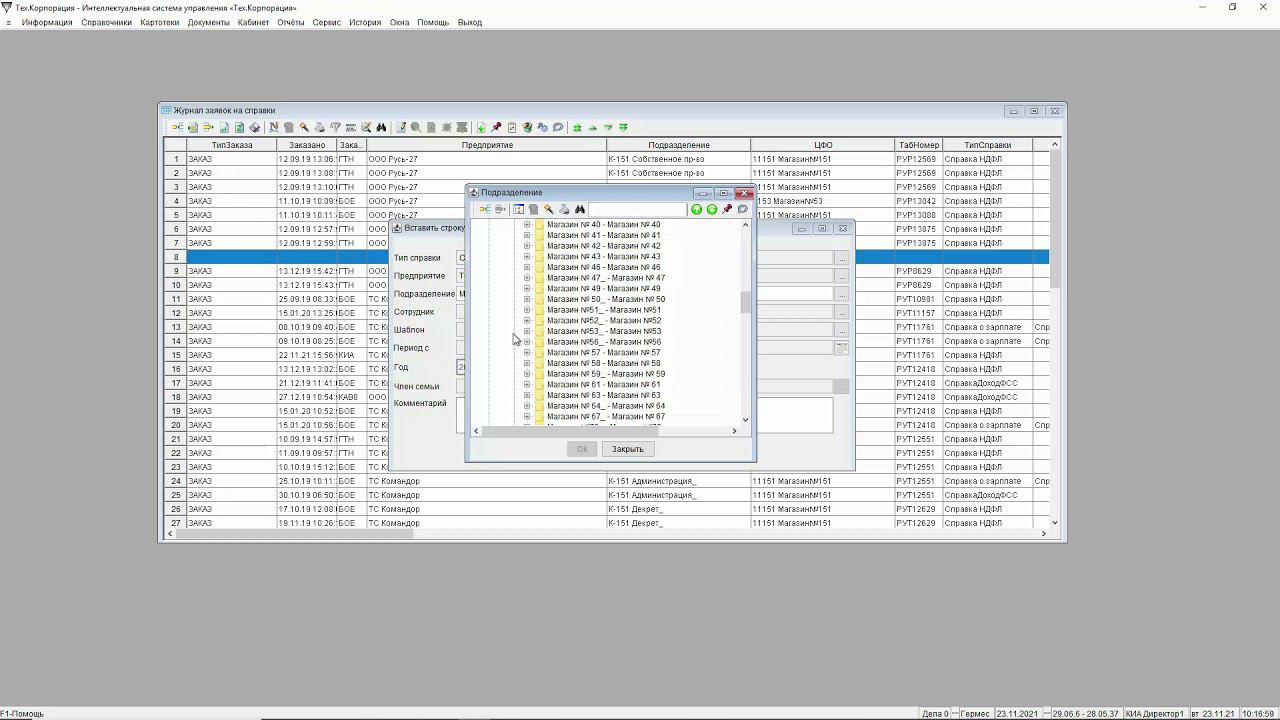1280x720 pixels.
Task: Click binoculars find icon in journal toolbar
Action: point(381,128)
